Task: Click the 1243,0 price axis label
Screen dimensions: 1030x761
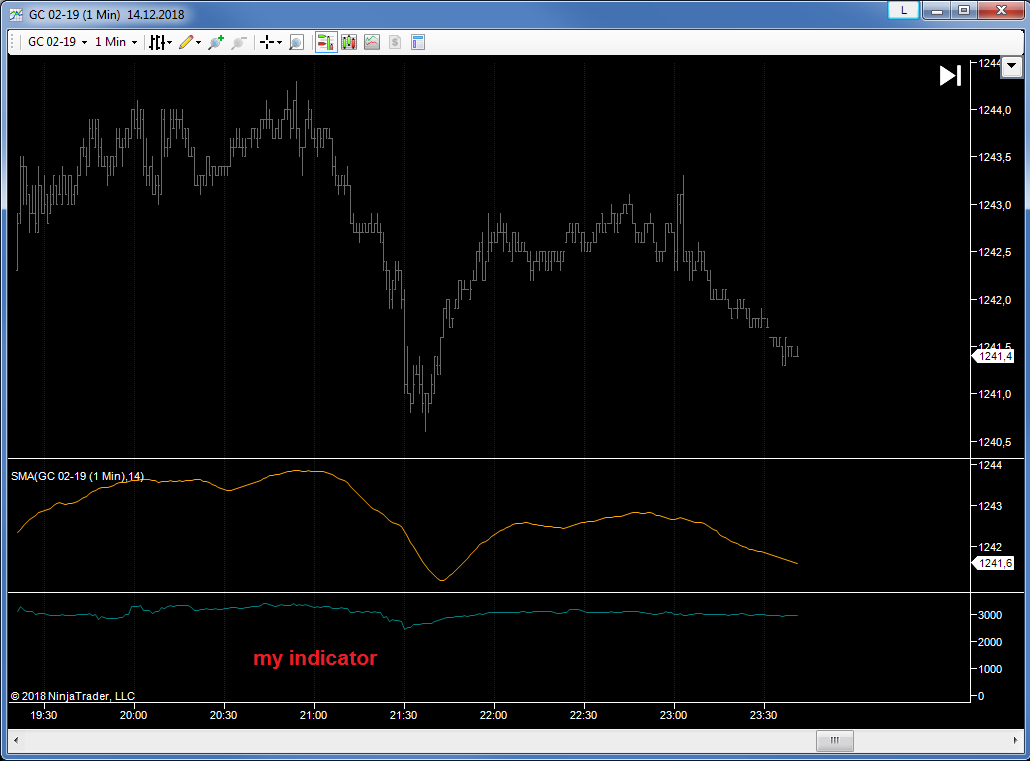Action: pyautogui.click(x=995, y=205)
